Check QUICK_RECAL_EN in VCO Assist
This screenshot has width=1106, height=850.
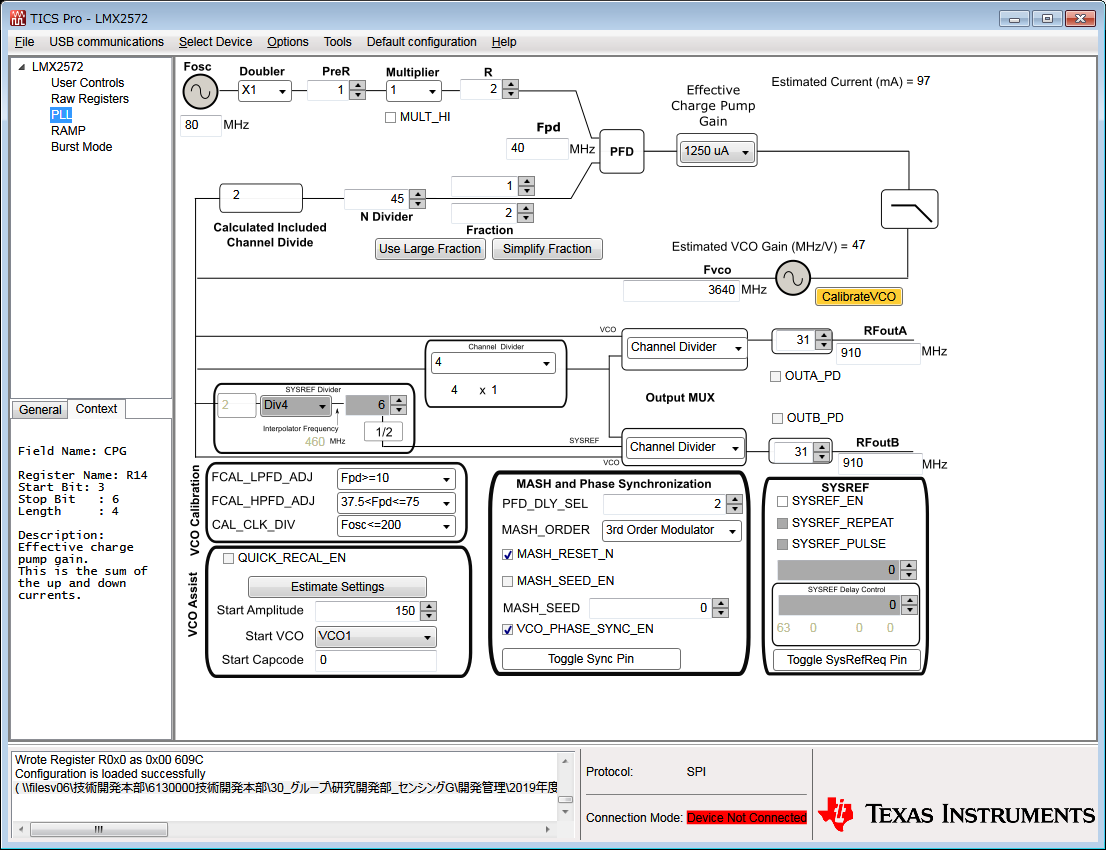click(229, 558)
